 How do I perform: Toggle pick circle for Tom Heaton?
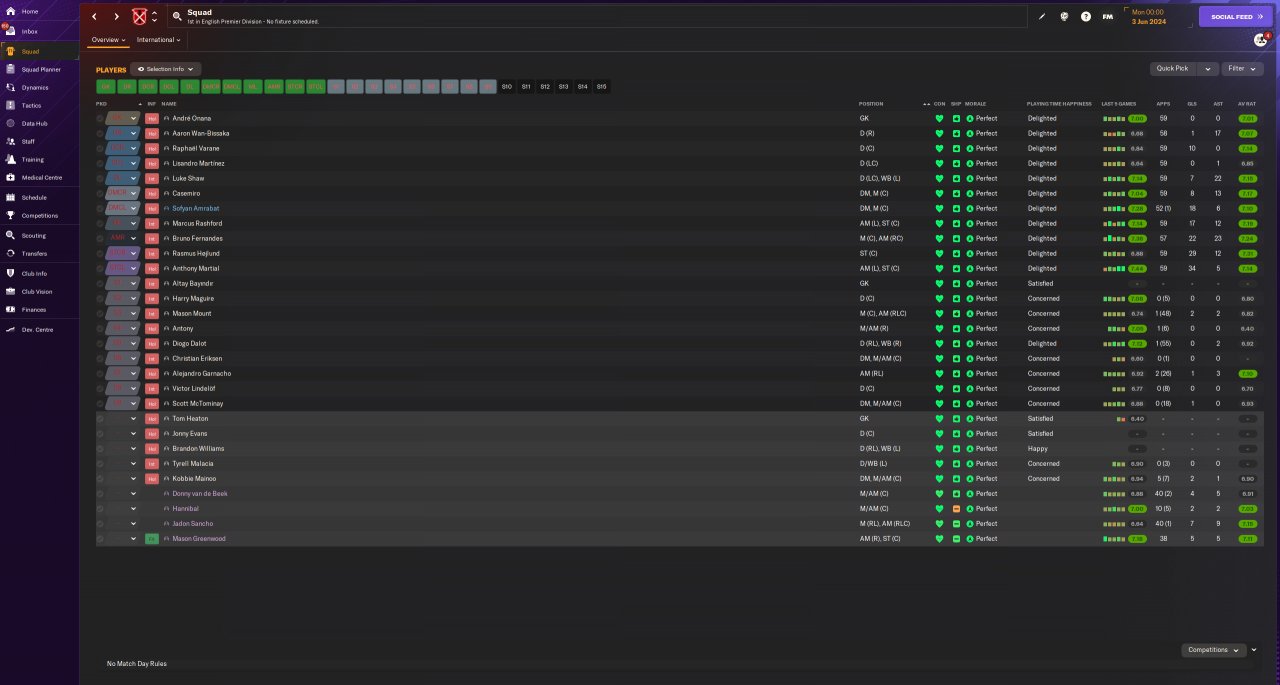coord(100,418)
